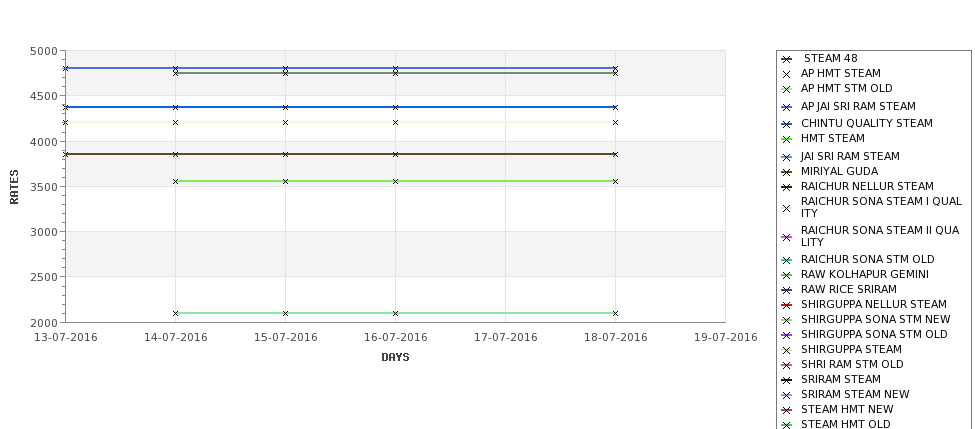Click the RATES vertical axis title
Screen dimensions: 975x429
[x=14, y=187]
